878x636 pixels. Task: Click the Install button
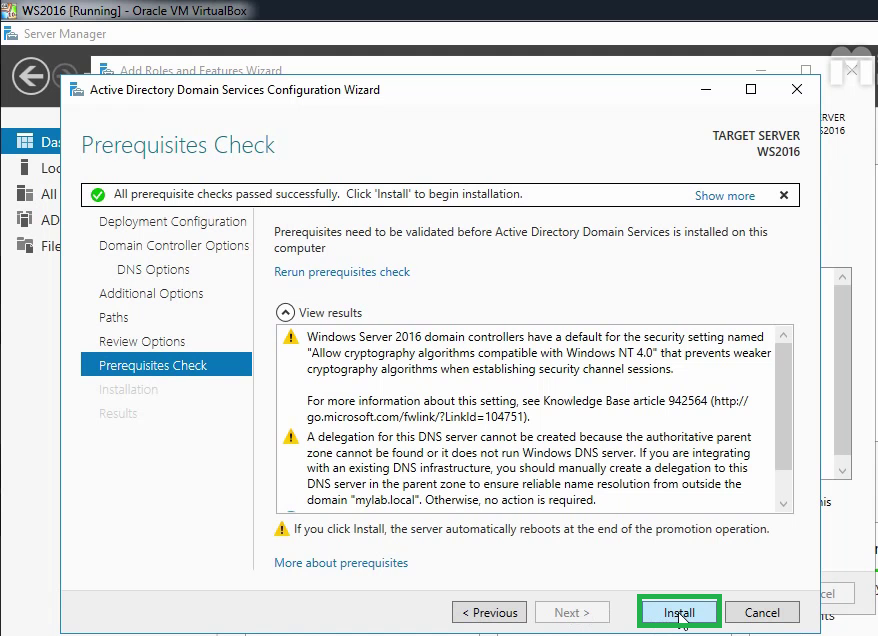[x=679, y=612]
